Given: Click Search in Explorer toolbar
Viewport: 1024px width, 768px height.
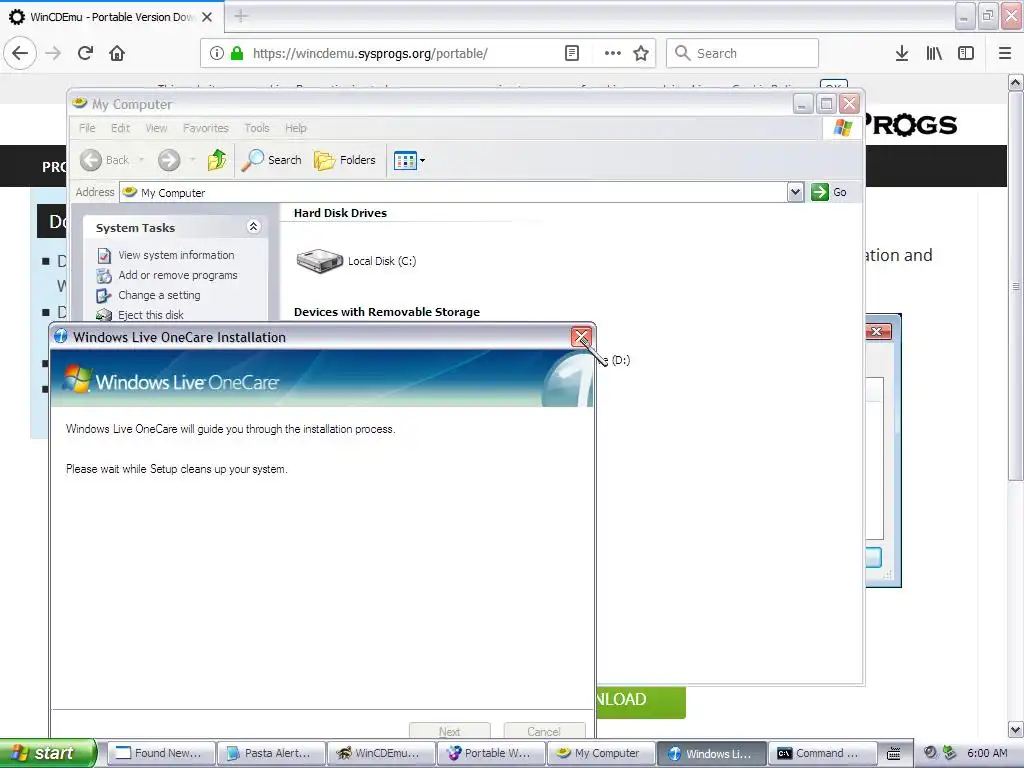Looking at the screenshot, I should (x=271, y=160).
